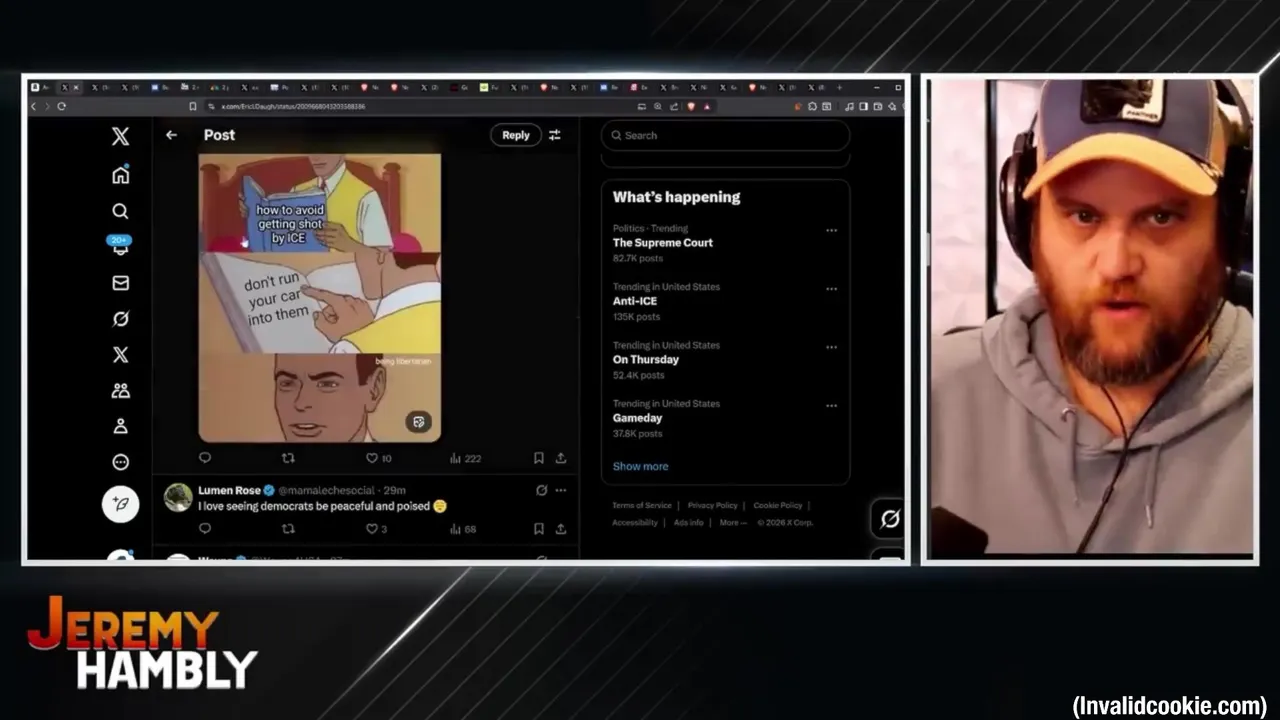Open Ads info footer link
This screenshot has width=1280, height=720.
[689, 523]
